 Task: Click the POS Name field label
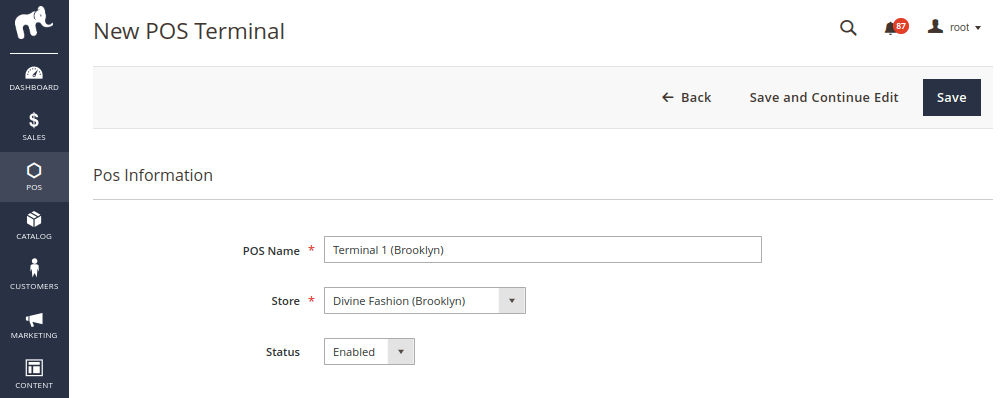[271, 251]
